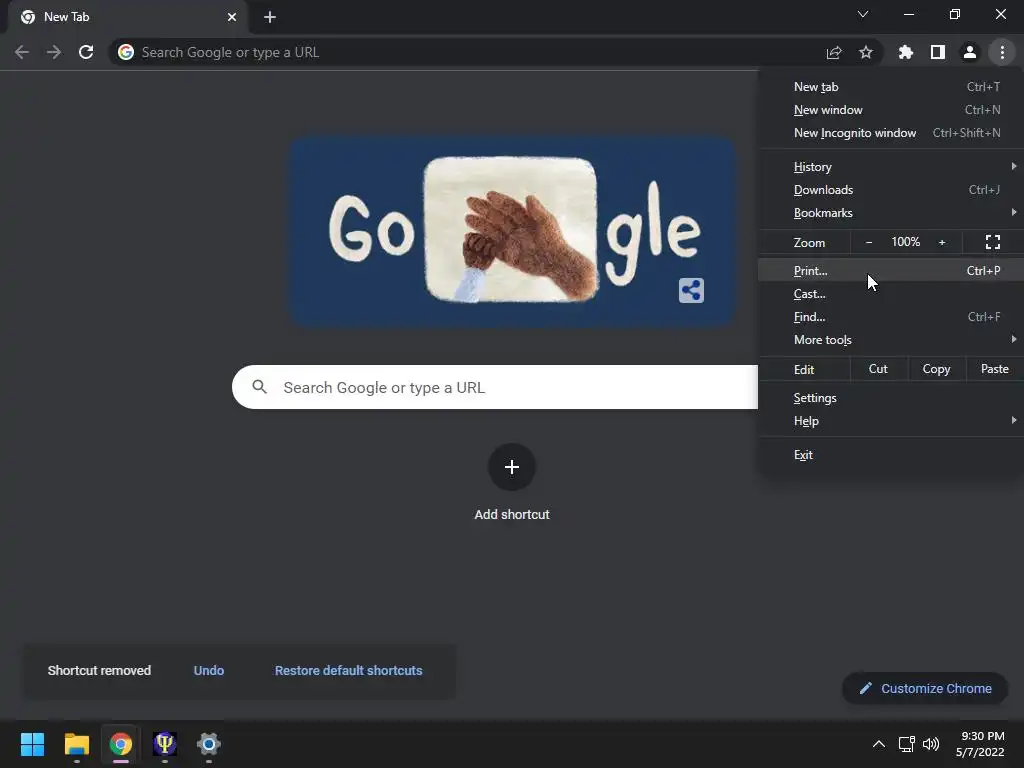Show hidden system tray icons
This screenshot has width=1024, height=768.
879,744
